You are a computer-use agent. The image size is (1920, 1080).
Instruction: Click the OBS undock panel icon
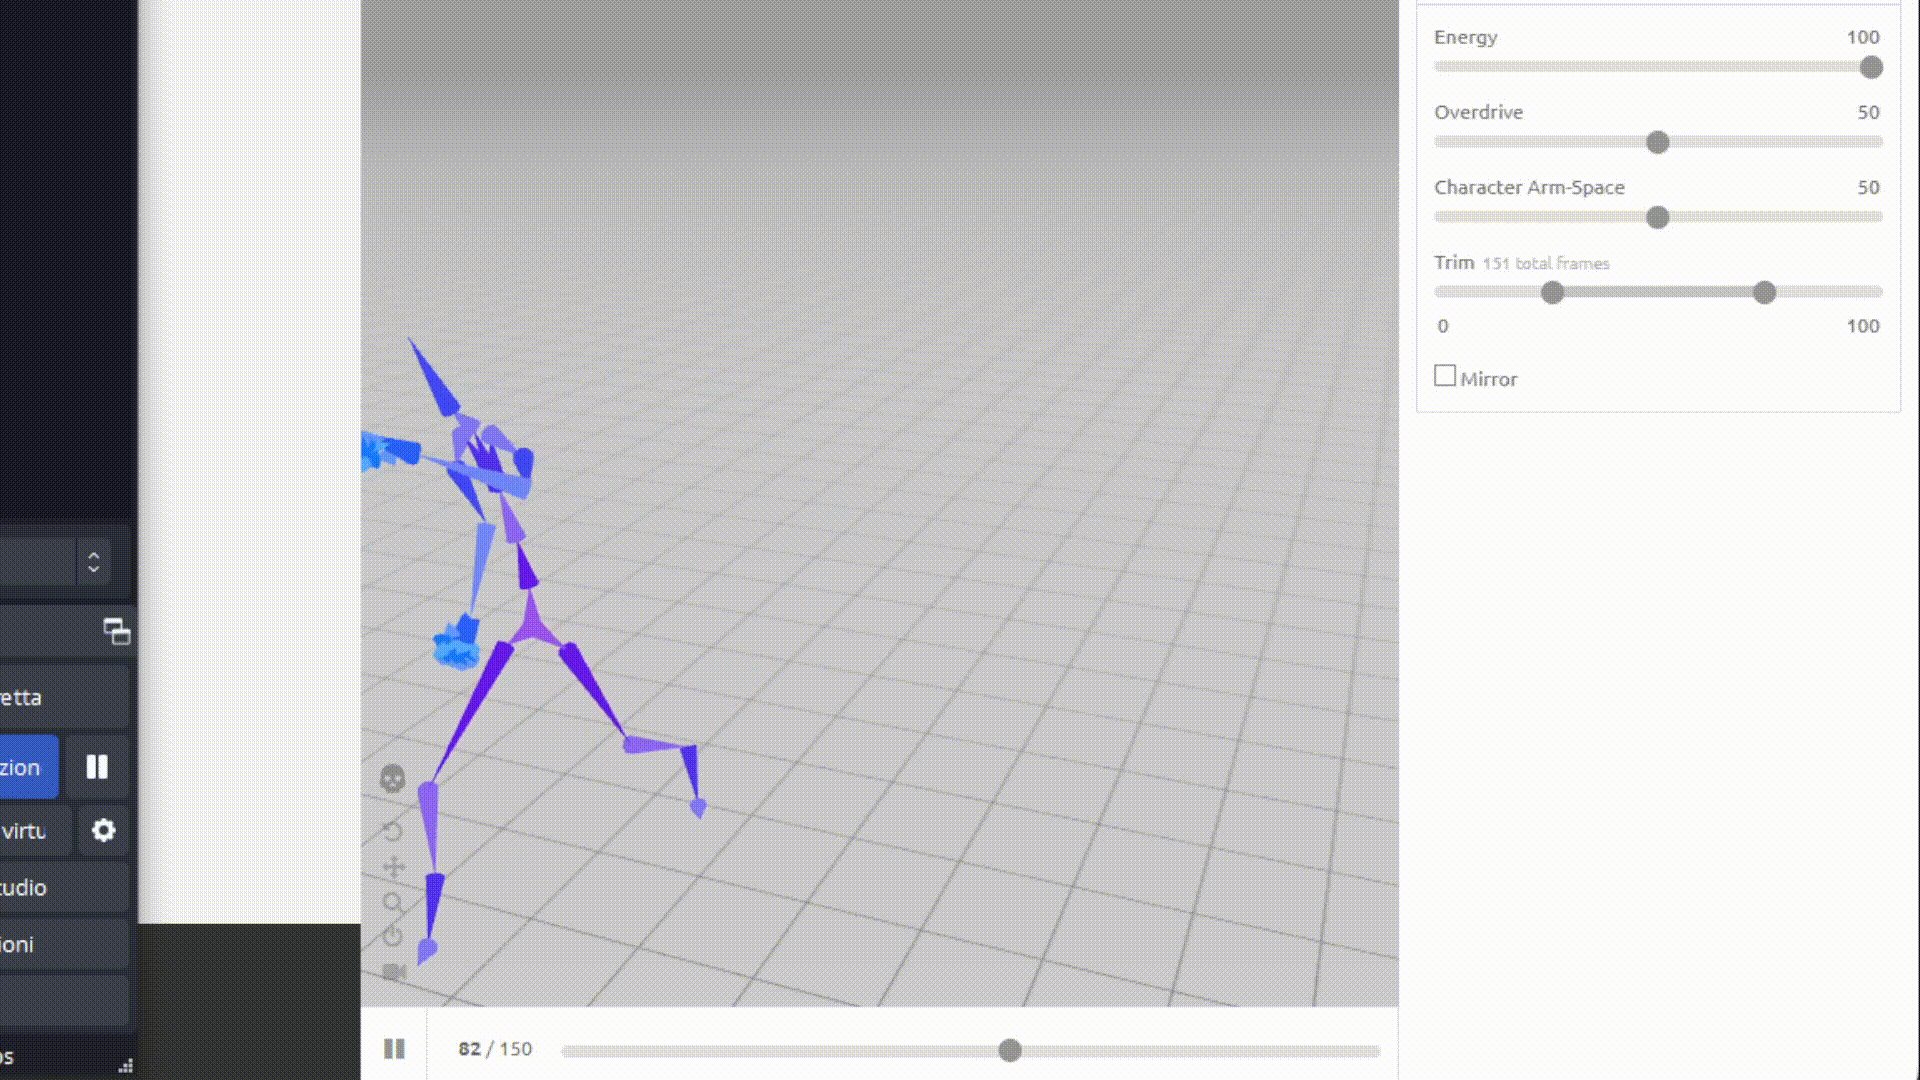[117, 631]
